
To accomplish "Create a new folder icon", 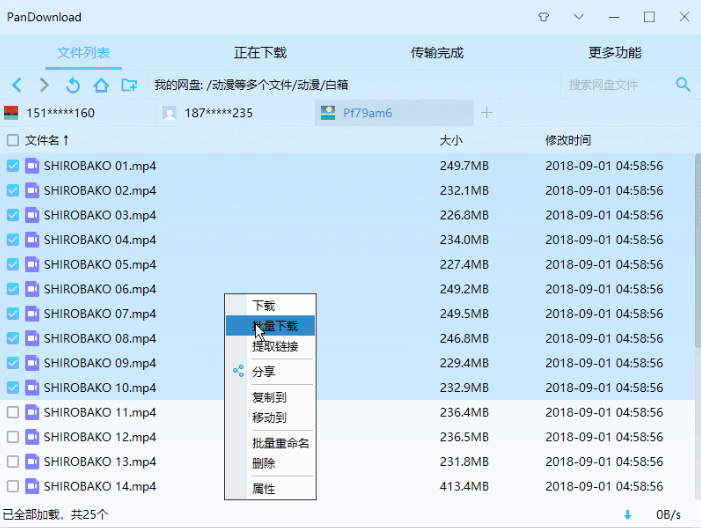I will click(129, 84).
